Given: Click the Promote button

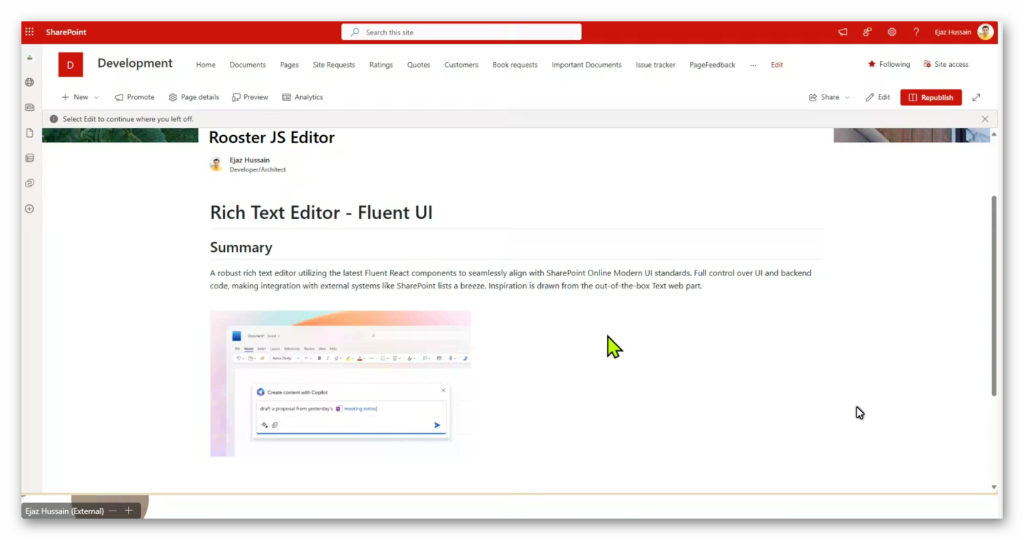Looking at the screenshot, I should (135, 97).
